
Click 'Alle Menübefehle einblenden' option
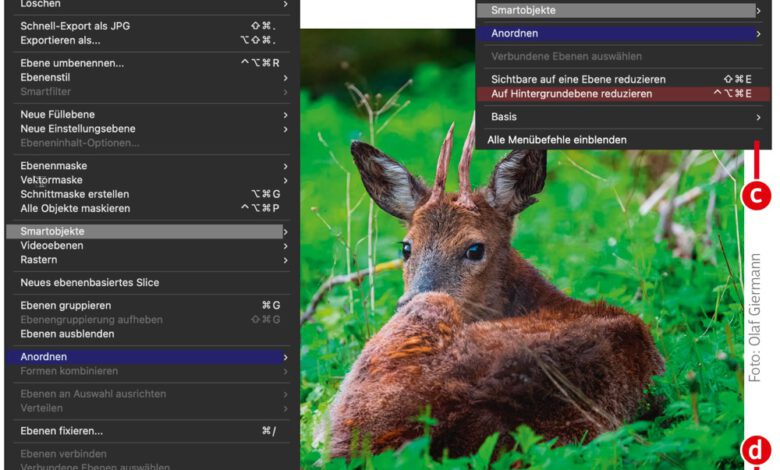click(x=557, y=140)
